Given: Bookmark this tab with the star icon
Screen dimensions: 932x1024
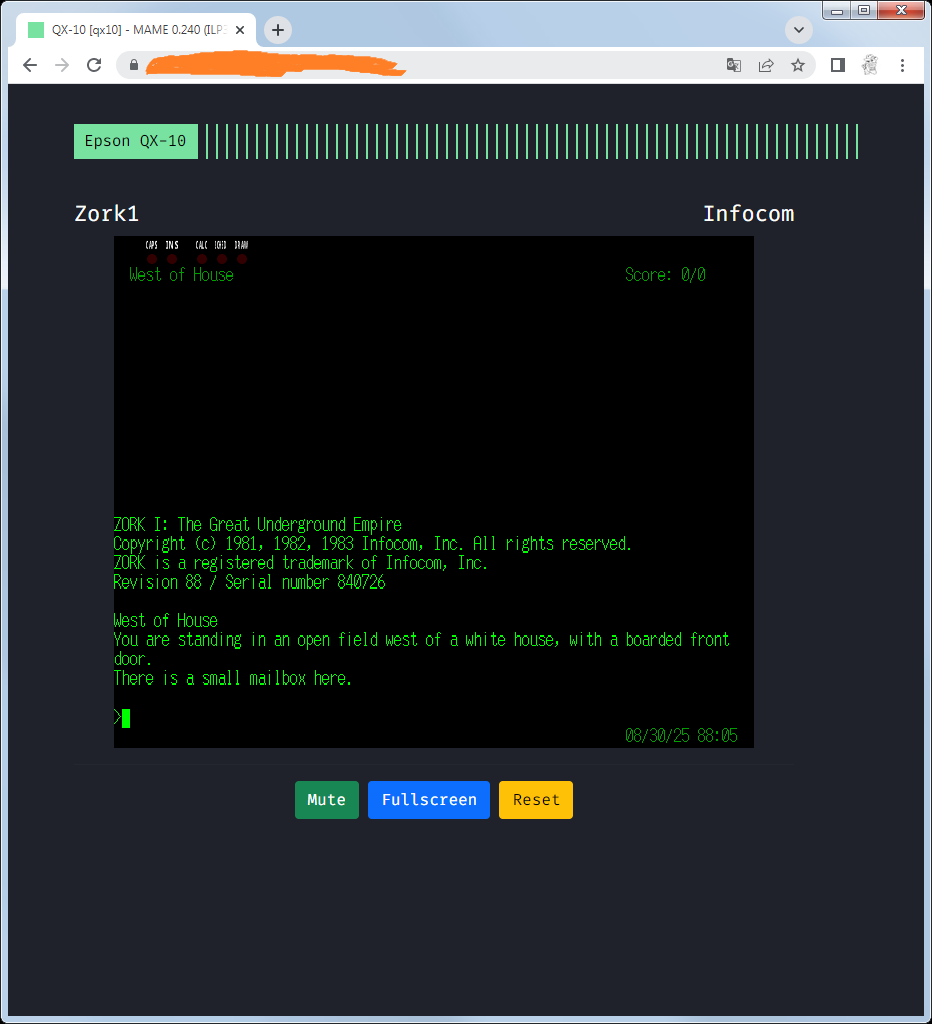Looking at the screenshot, I should pyautogui.click(x=797, y=65).
